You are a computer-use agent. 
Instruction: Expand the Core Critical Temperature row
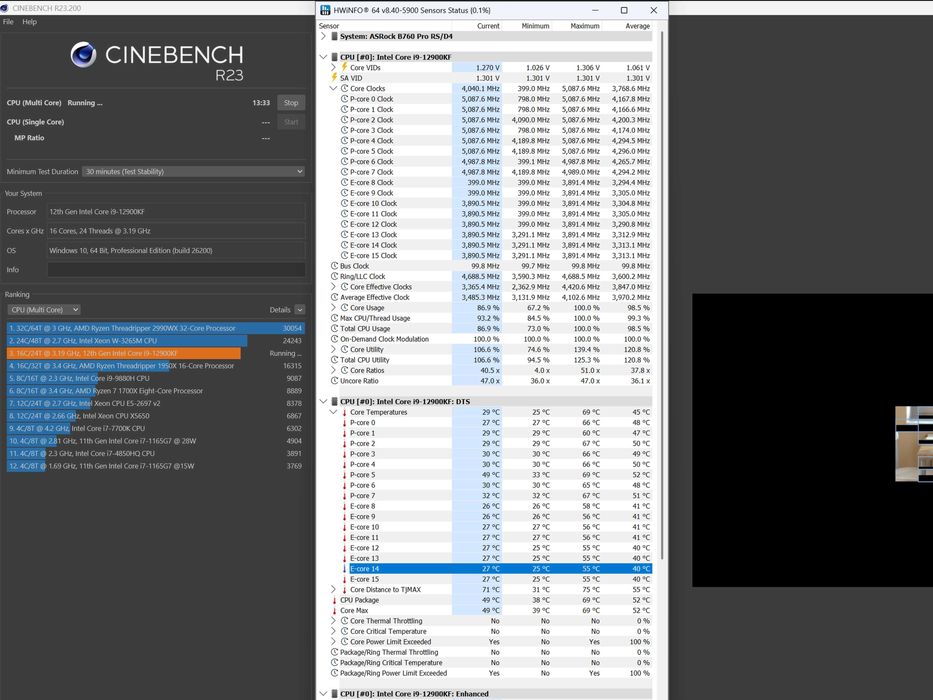coord(333,632)
